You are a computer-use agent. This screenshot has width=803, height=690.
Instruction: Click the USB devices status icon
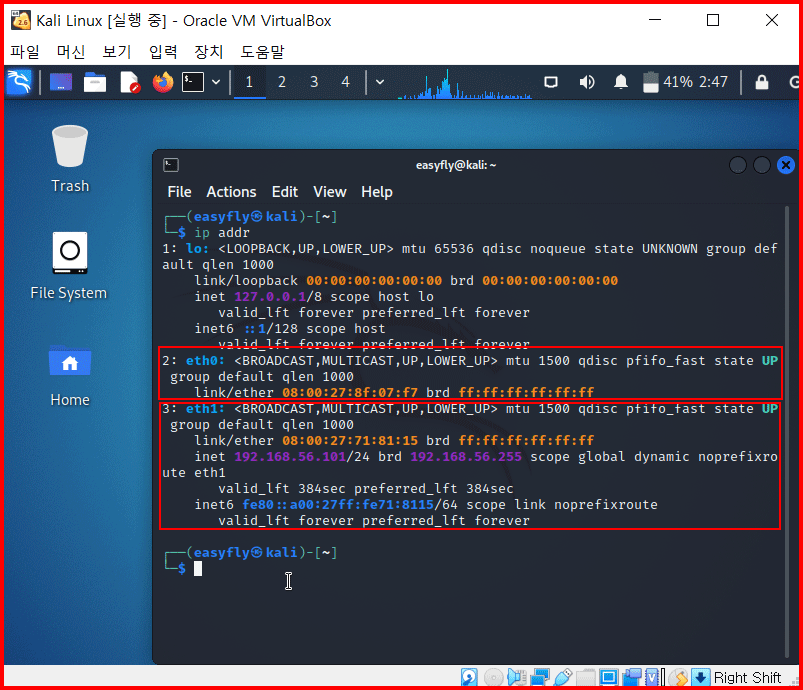(563, 677)
